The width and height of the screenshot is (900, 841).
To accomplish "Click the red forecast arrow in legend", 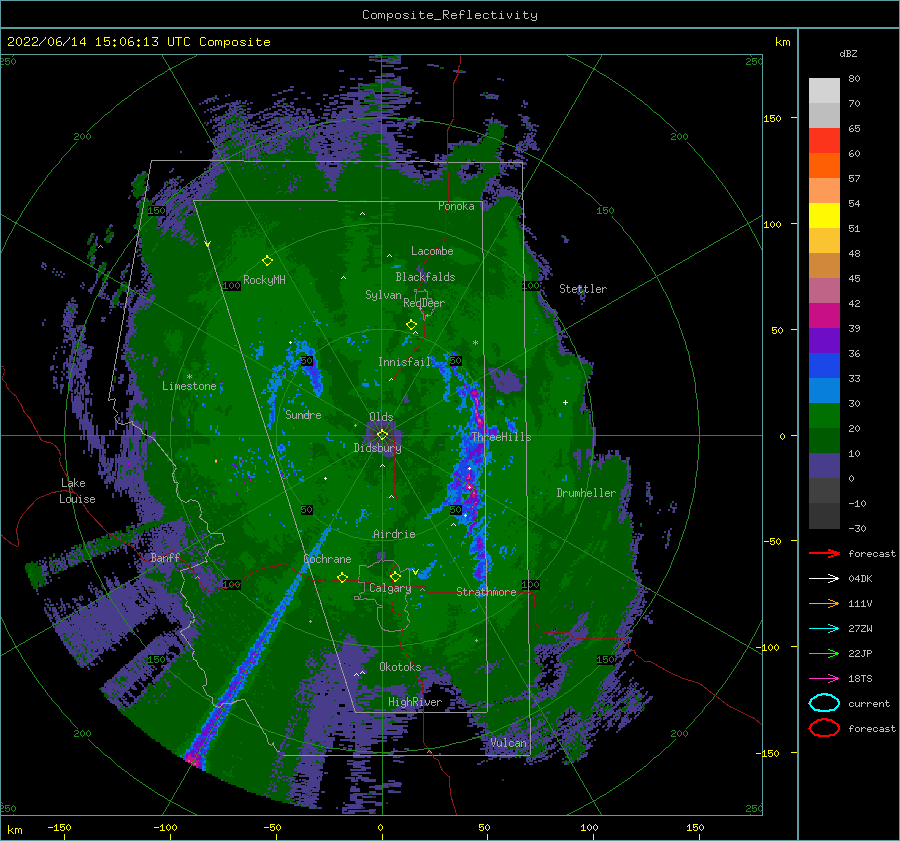I will (824, 553).
